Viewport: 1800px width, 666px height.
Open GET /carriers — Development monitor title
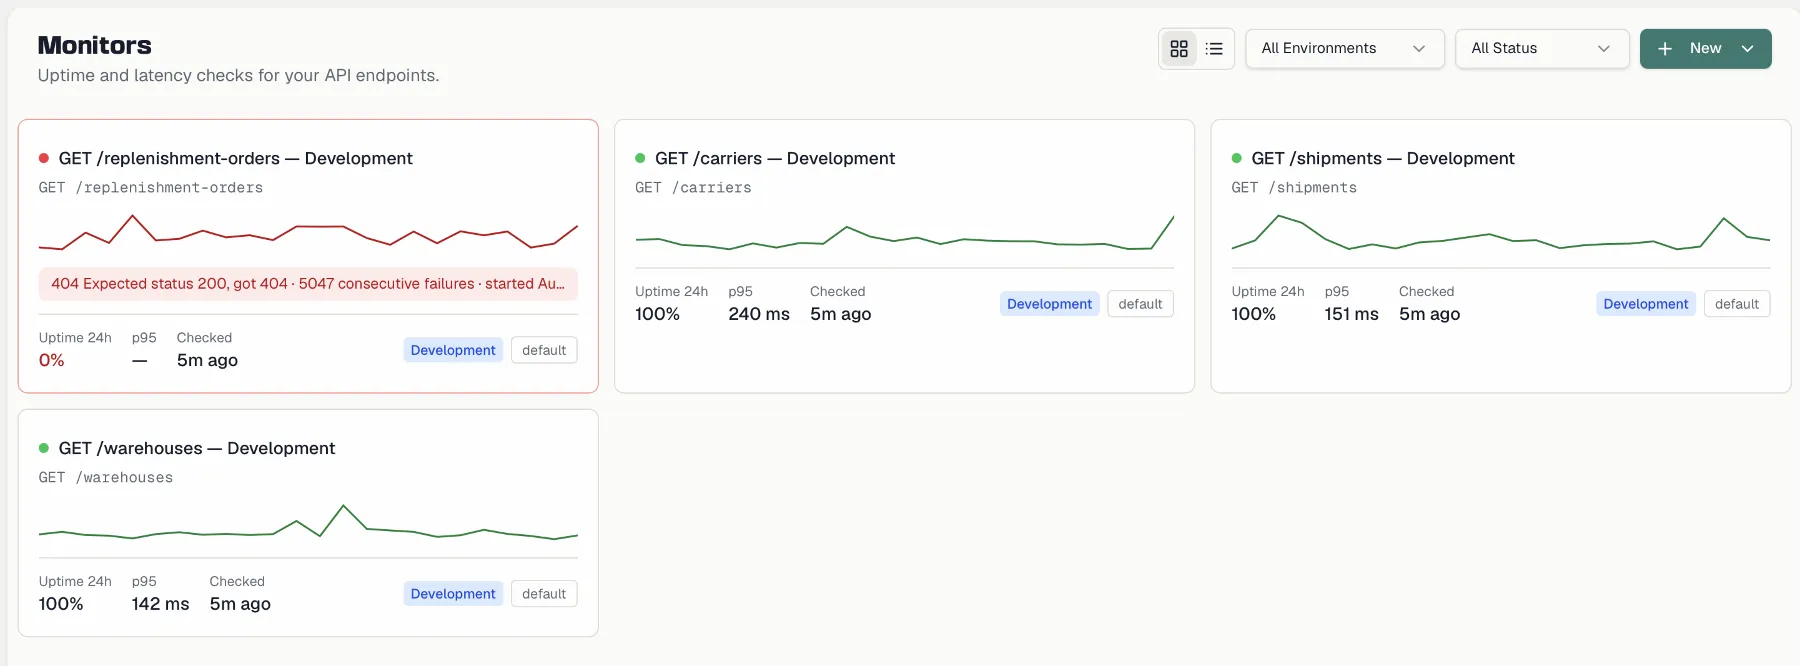[775, 158]
